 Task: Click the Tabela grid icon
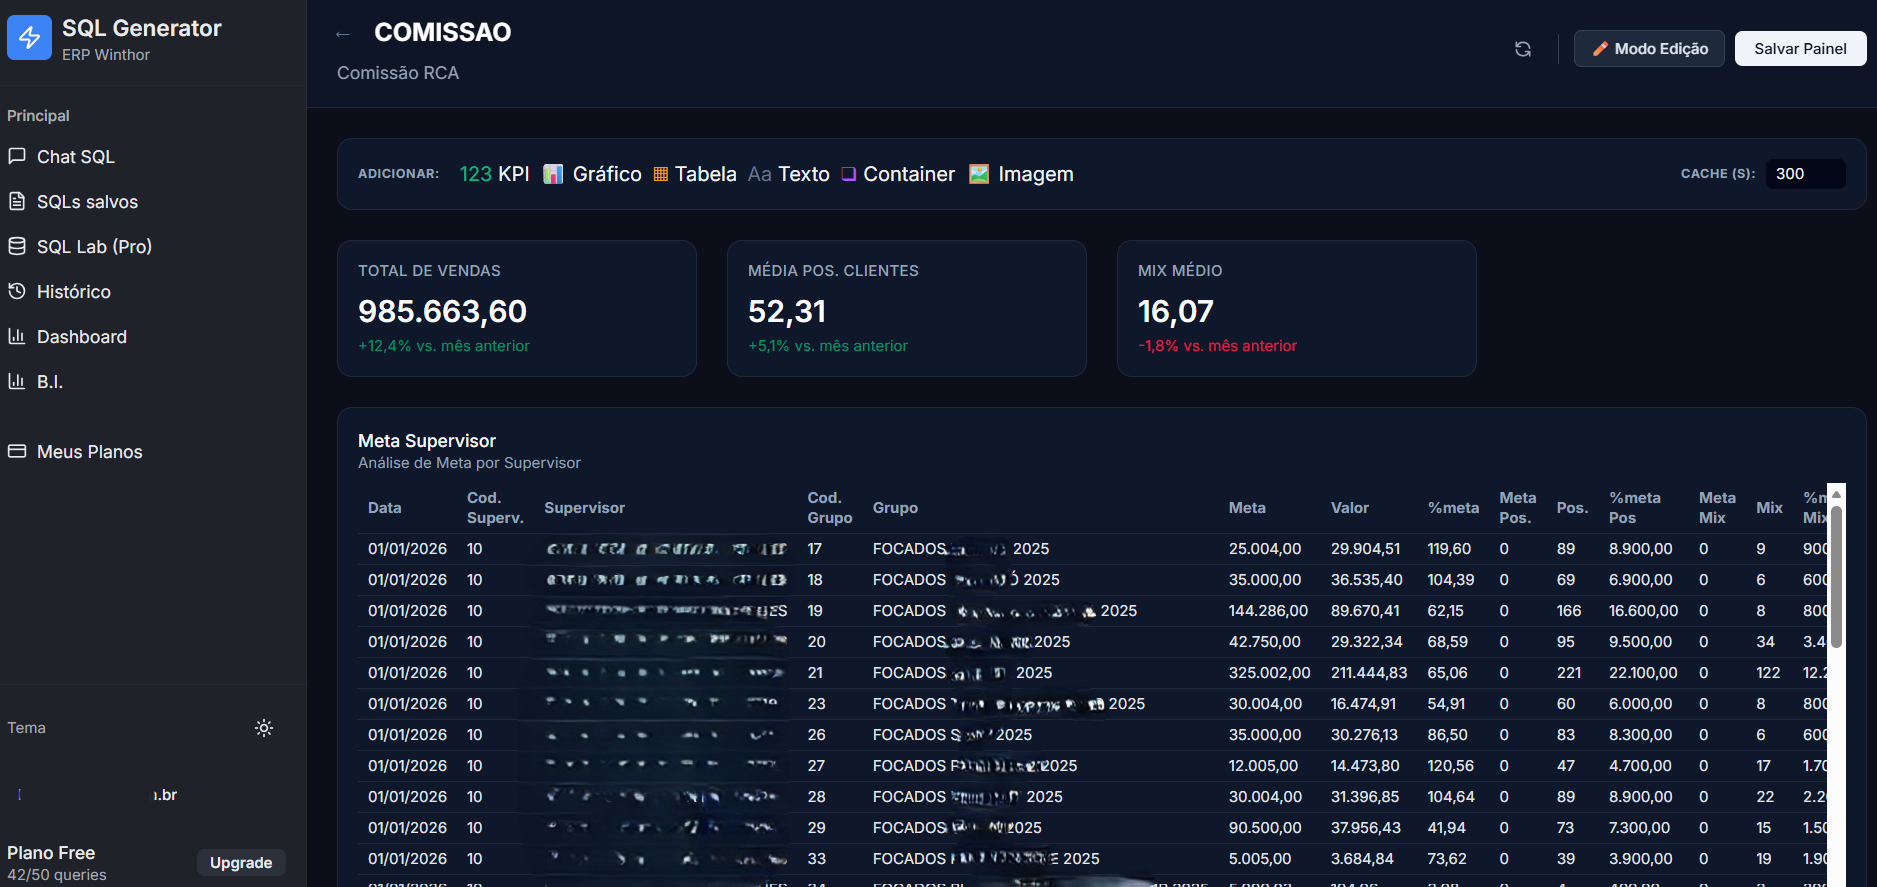pyautogui.click(x=661, y=174)
